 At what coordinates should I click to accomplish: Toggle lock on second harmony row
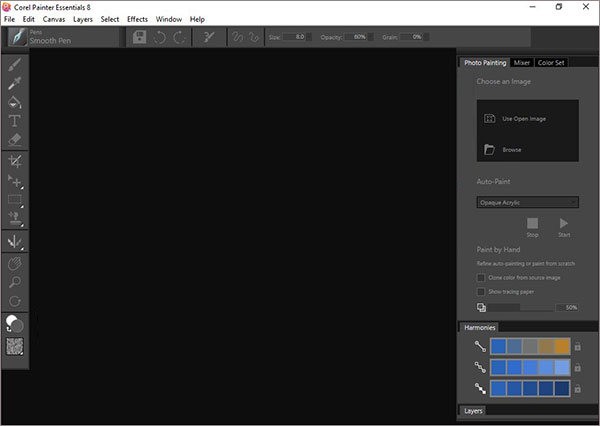tap(577, 368)
